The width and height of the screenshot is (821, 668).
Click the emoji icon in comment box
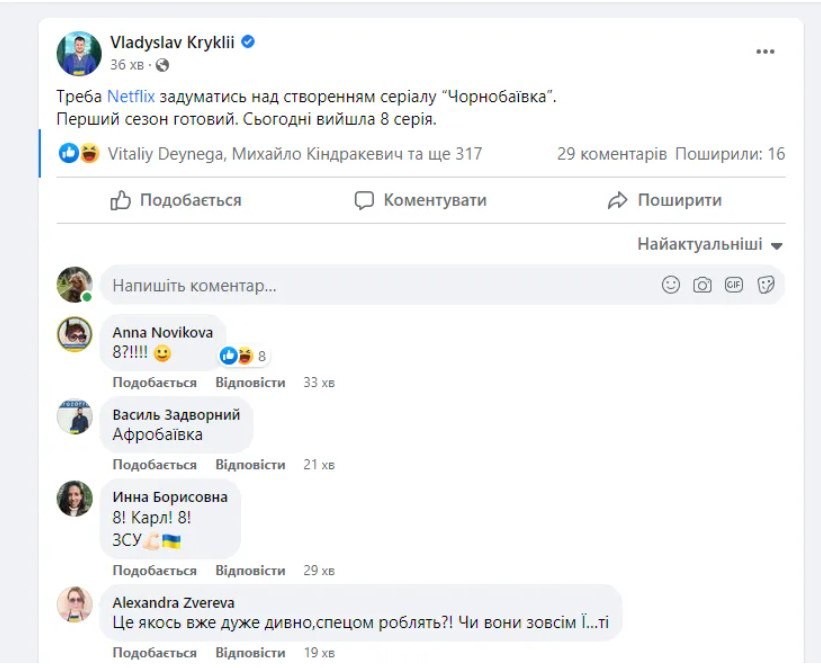tap(671, 285)
